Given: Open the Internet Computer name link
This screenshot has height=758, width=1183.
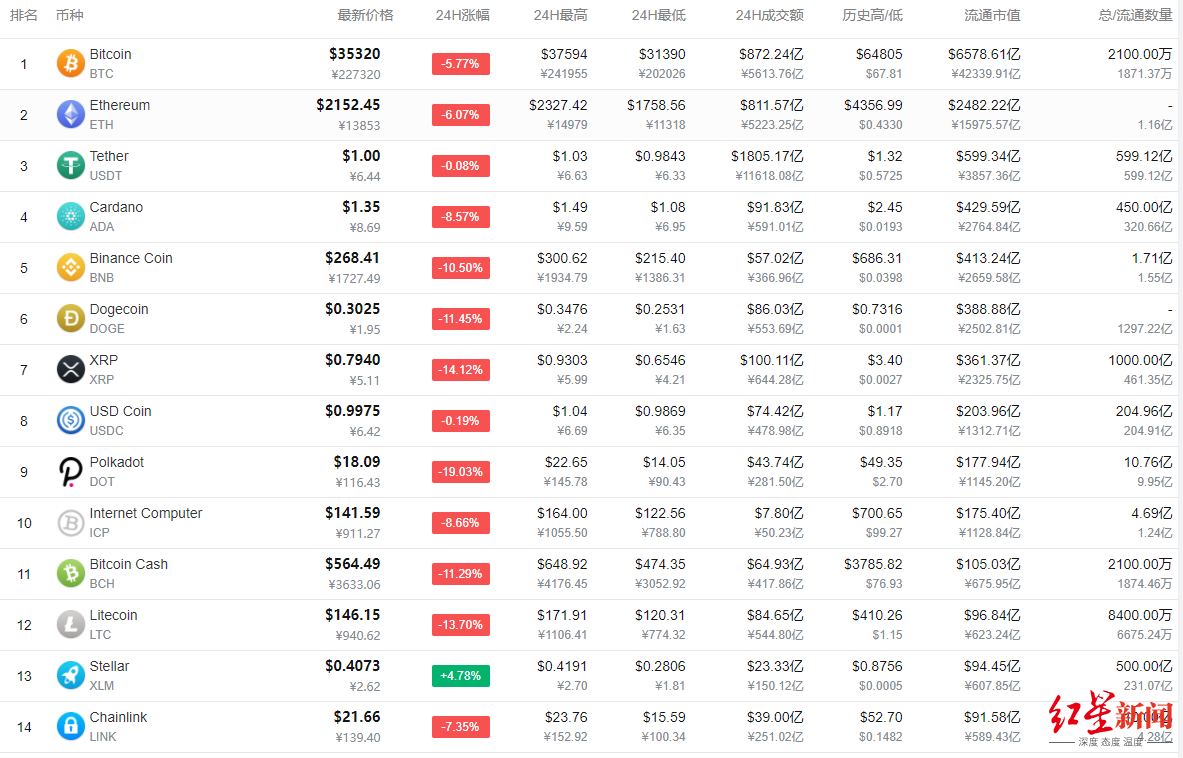Looking at the screenshot, I should tap(146, 513).
